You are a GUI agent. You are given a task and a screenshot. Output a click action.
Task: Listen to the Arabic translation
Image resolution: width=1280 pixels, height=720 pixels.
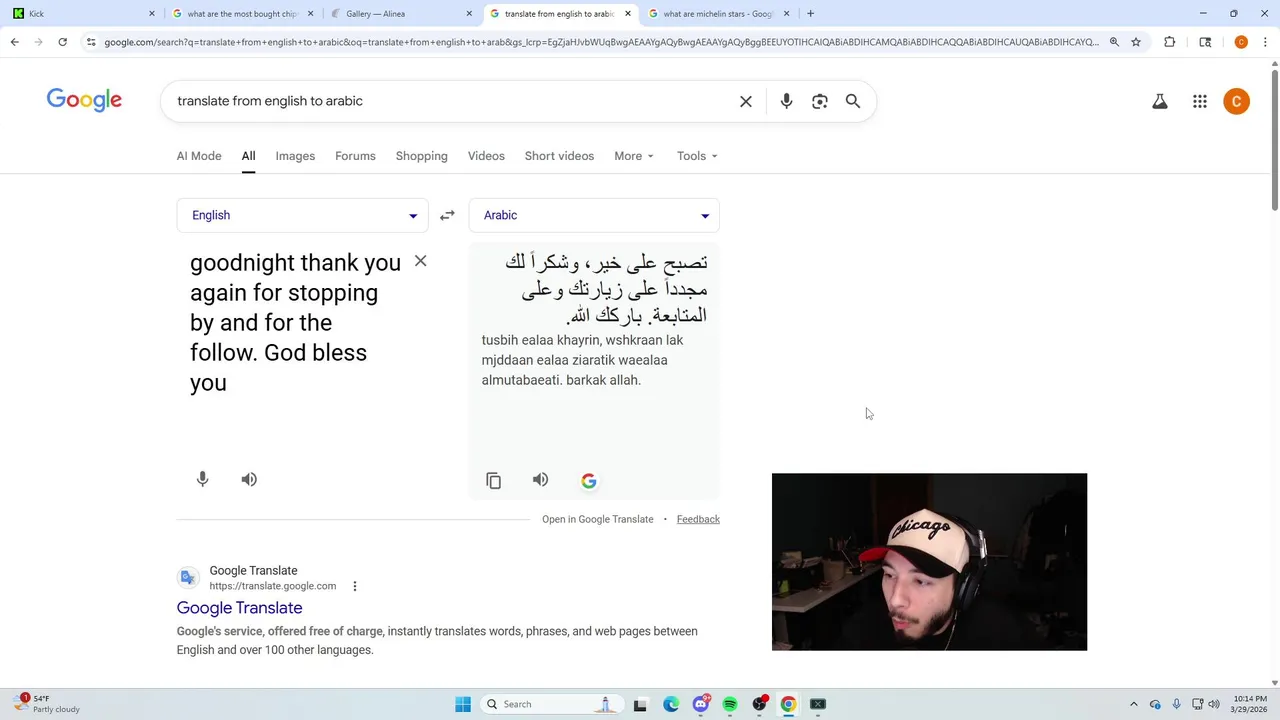540,480
